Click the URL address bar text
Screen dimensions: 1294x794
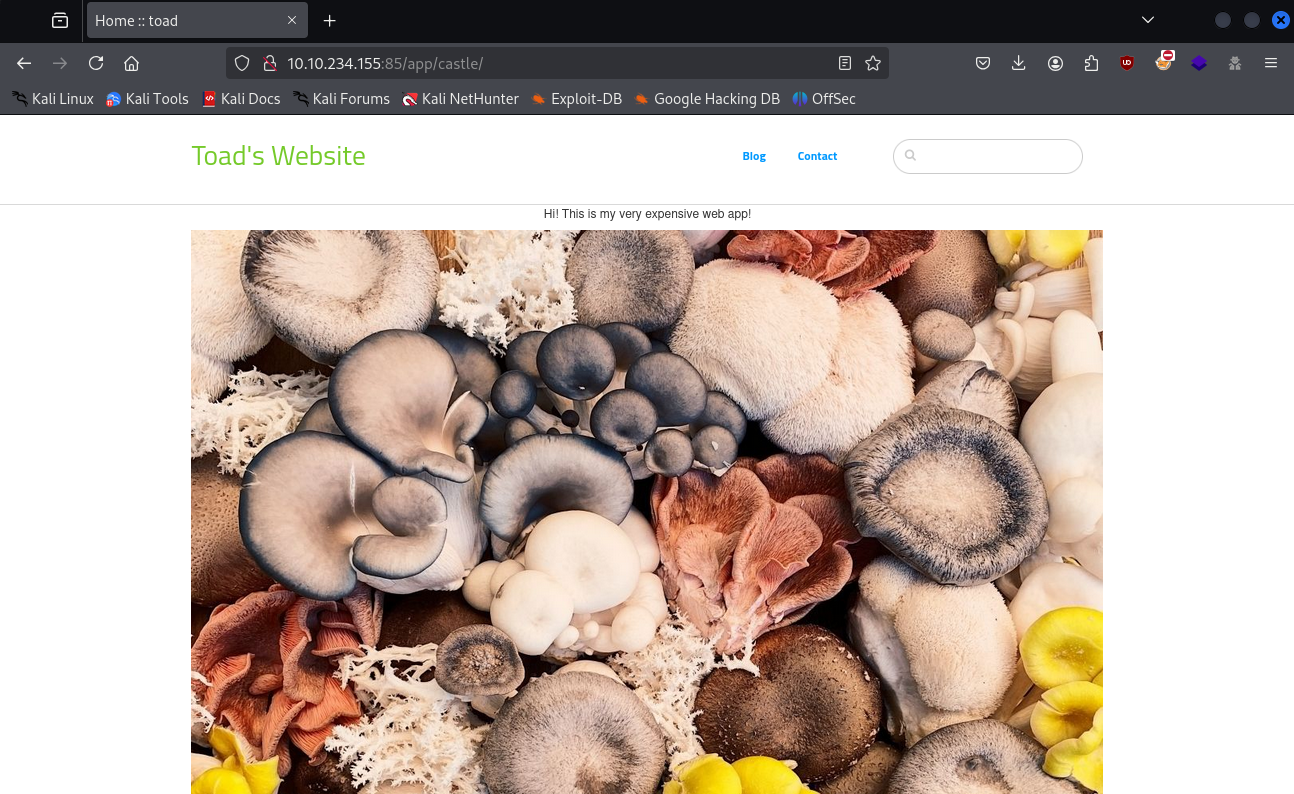385,63
